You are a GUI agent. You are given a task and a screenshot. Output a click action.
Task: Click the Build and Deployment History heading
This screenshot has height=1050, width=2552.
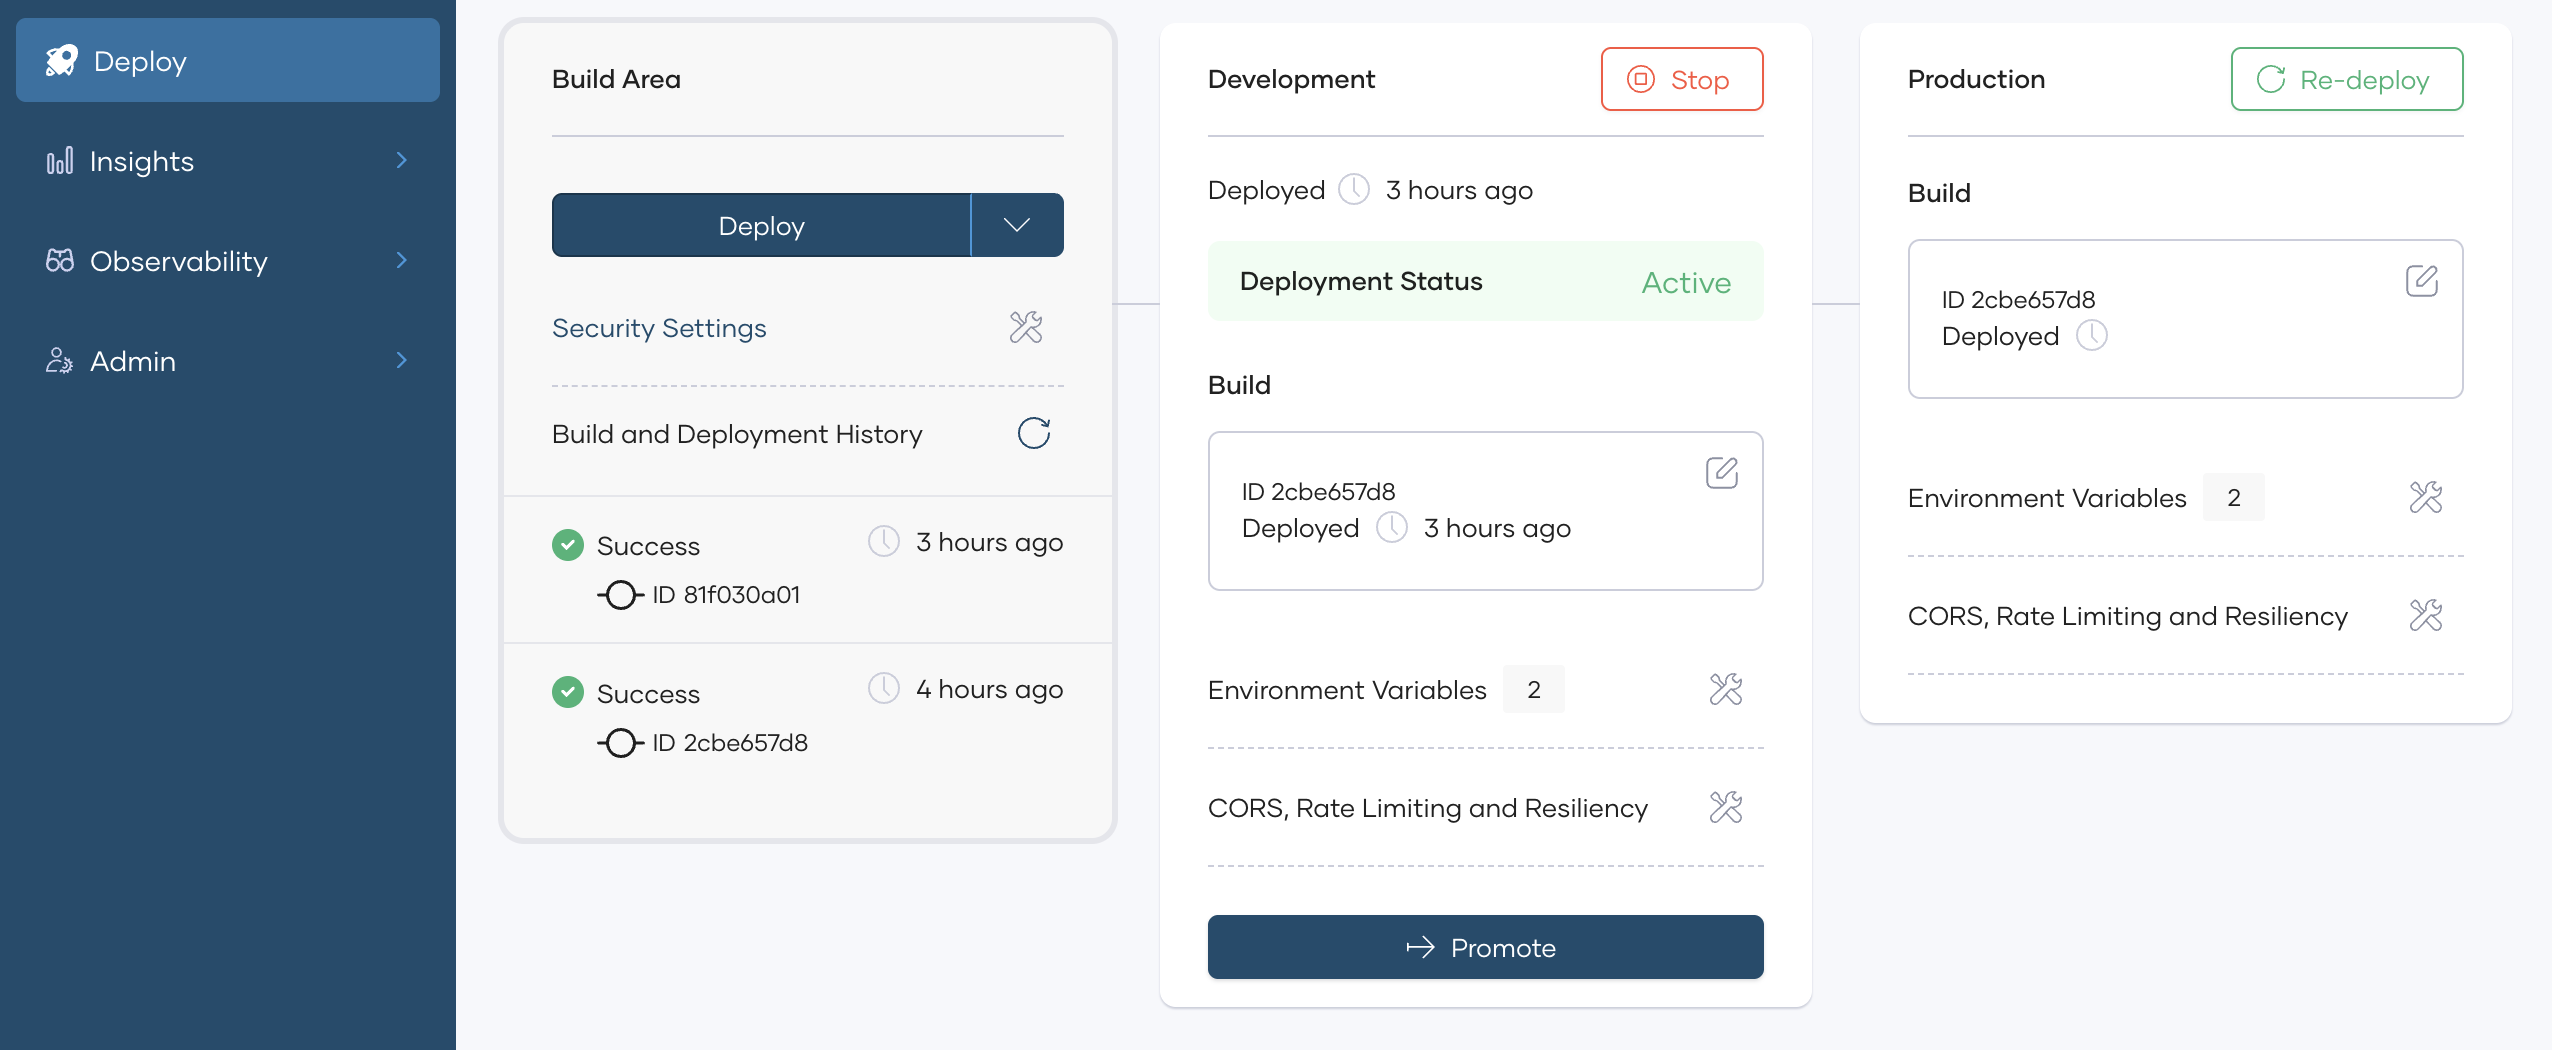(737, 434)
